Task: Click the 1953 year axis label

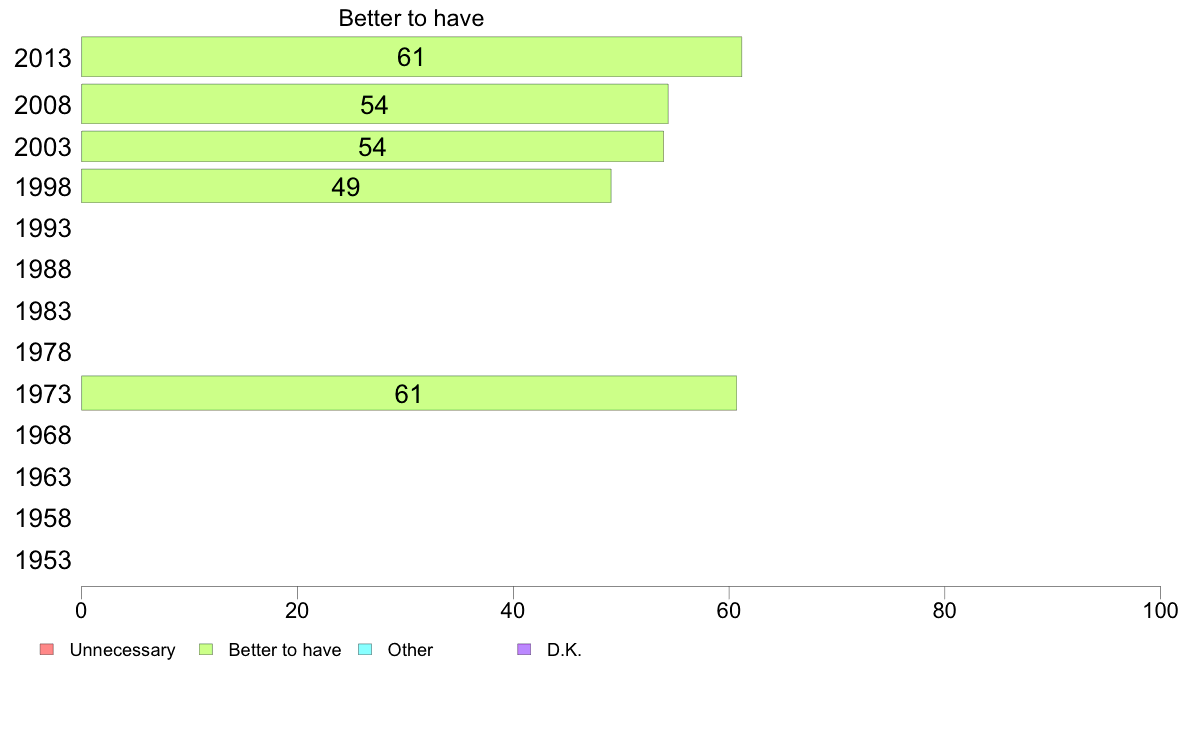Action: pyautogui.click(x=42, y=560)
